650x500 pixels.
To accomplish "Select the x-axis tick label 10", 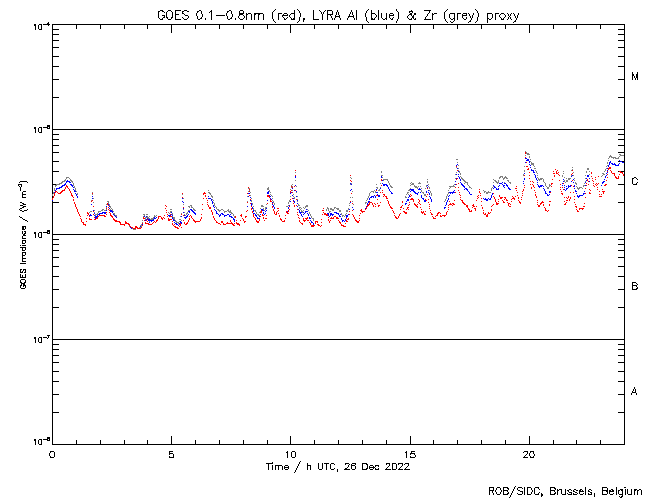I will pyautogui.click(x=290, y=454).
